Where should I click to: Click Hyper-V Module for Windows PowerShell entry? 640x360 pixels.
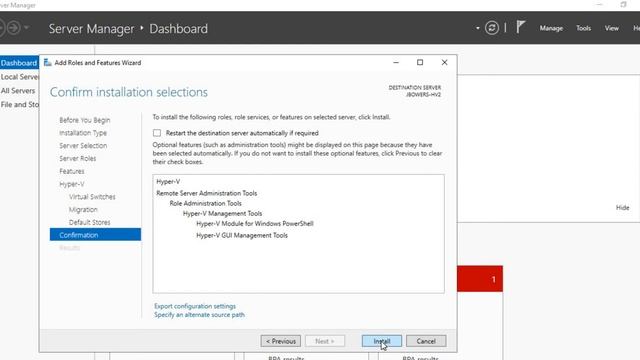(x=255, y=224)
